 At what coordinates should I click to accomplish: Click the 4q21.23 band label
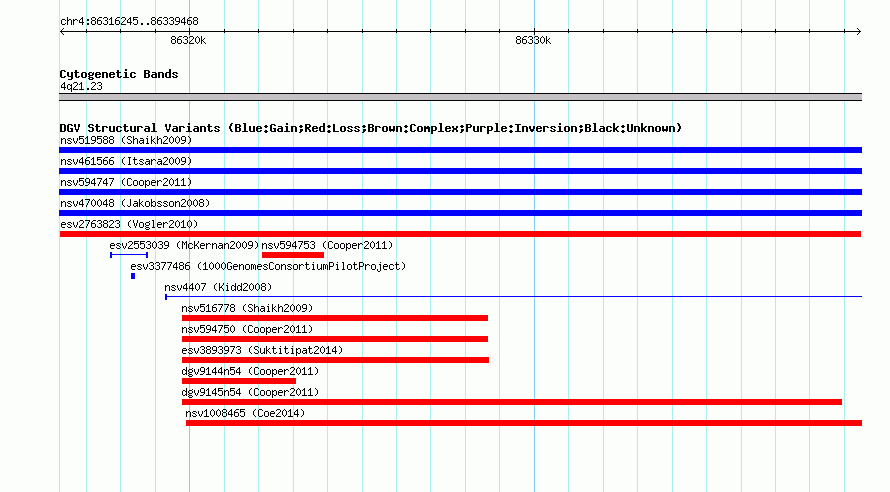81,86
